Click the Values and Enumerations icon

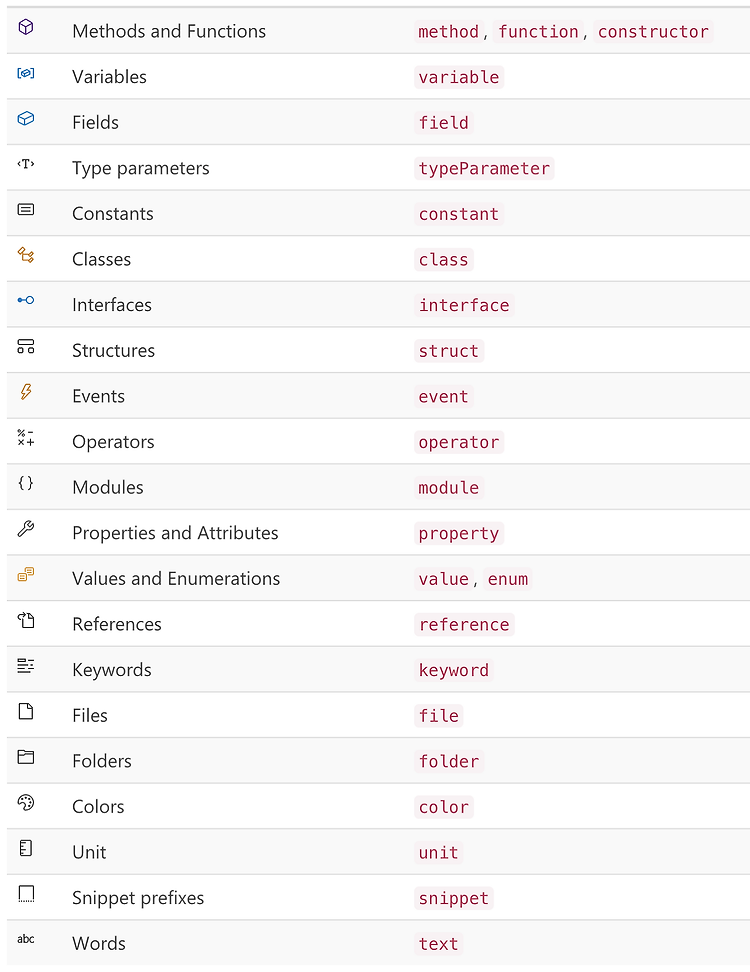tap(25, 575)
